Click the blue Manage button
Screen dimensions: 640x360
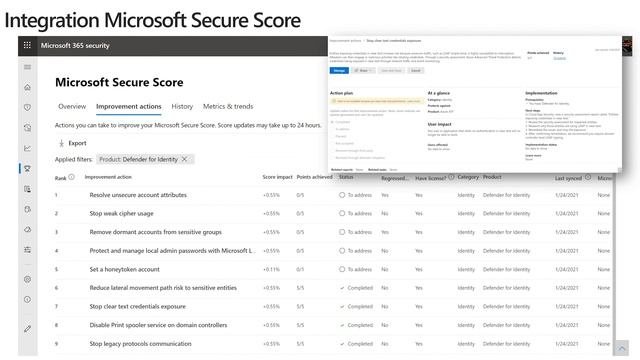coord(339,71)
